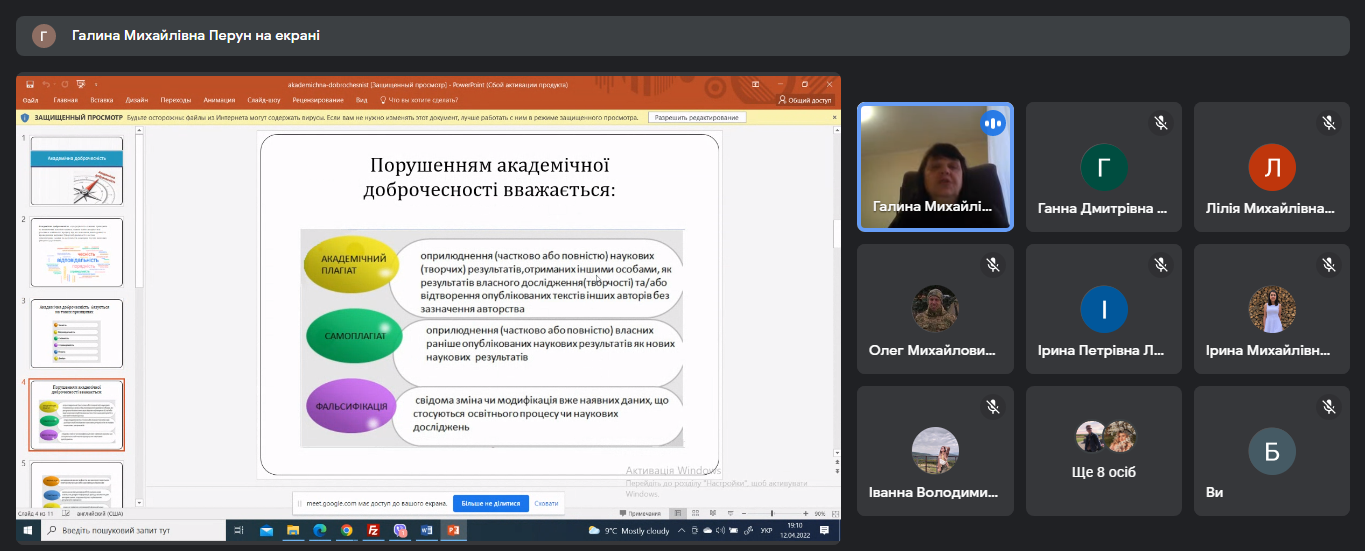Click the 'Сховати' link in sharing banner

click(546, 503)
